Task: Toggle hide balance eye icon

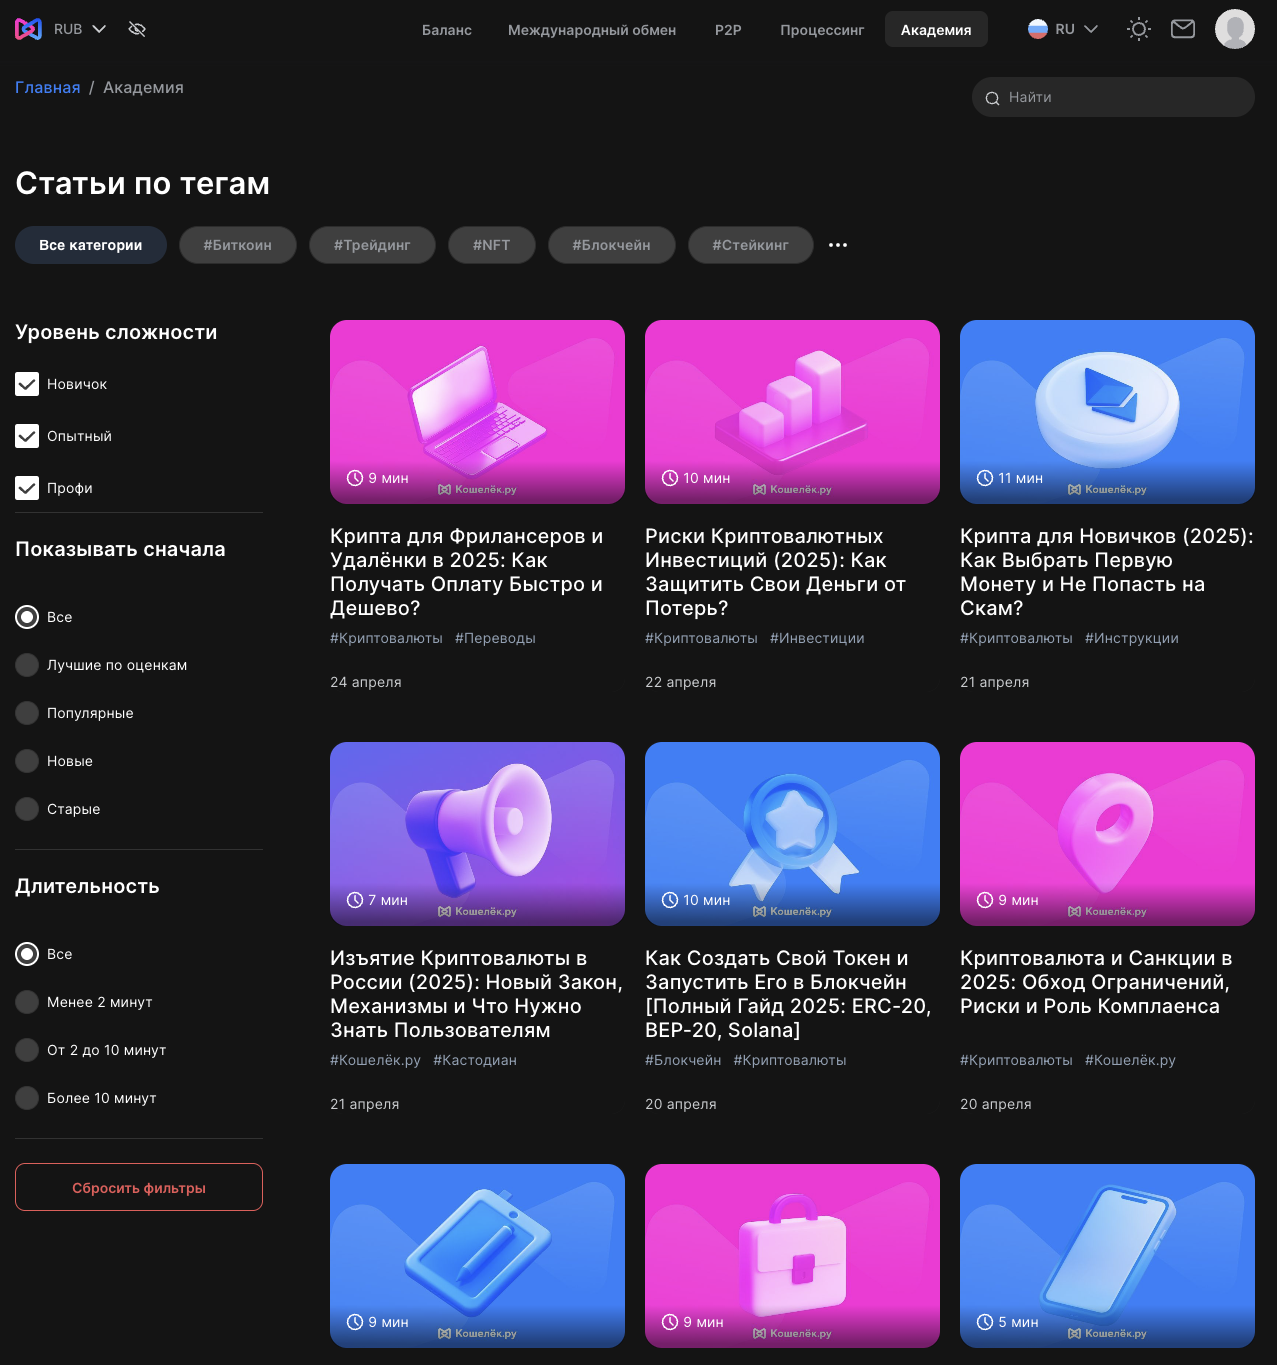Action: (137, 29)
